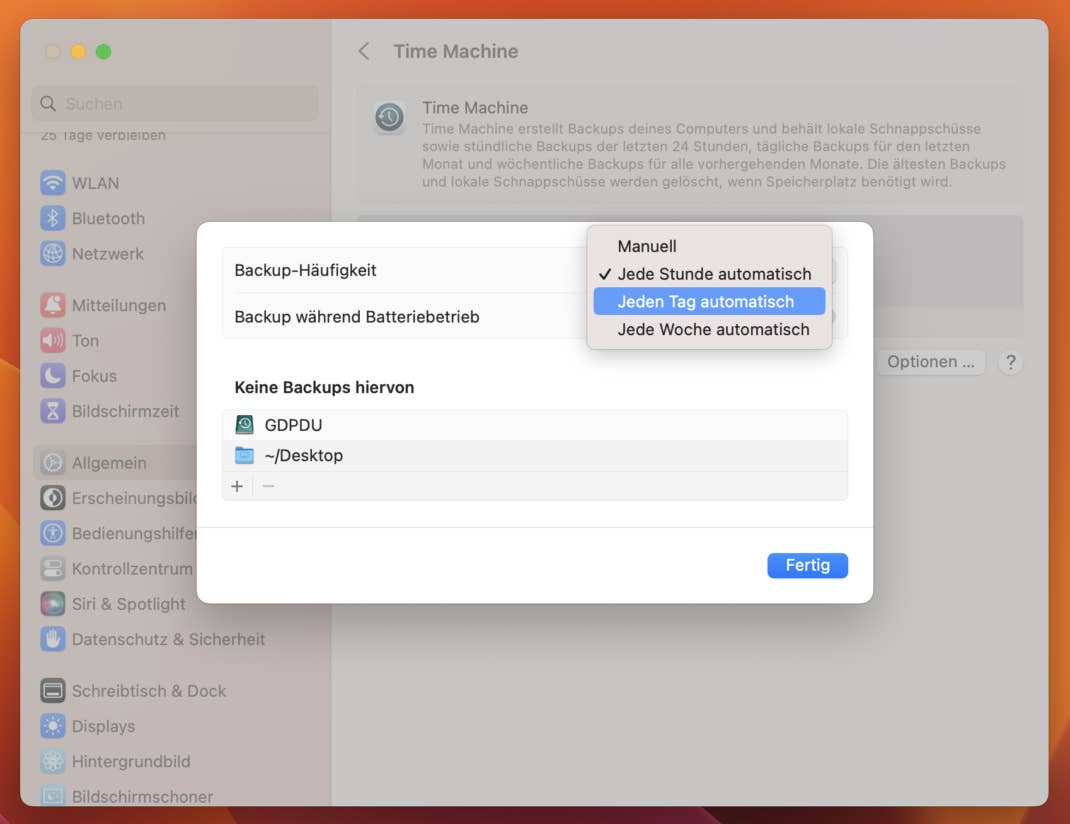
Task: Click Backup während Batteriebetrieb row label
Action: (357, 317)
